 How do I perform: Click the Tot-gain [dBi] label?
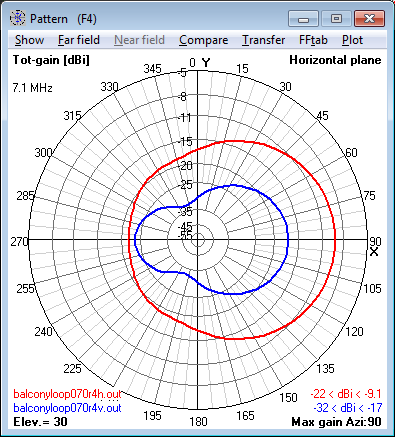(51, 60)
